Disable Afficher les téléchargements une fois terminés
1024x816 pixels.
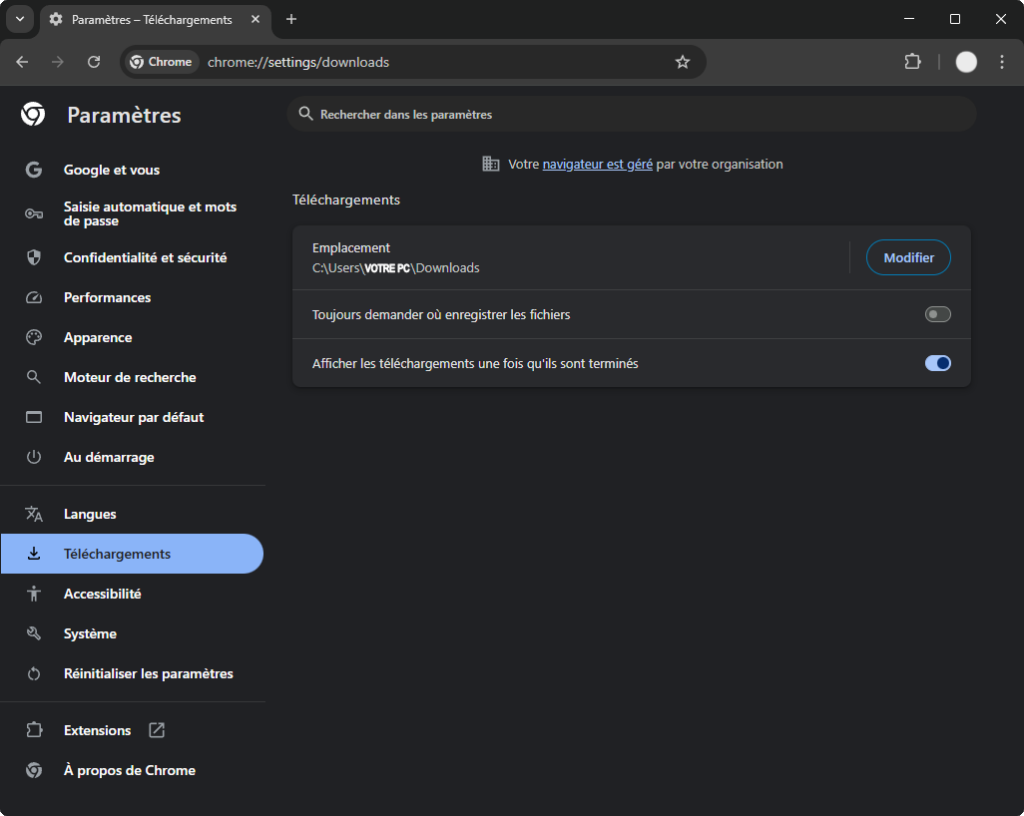pyautogui.click(x=937, y=363)
